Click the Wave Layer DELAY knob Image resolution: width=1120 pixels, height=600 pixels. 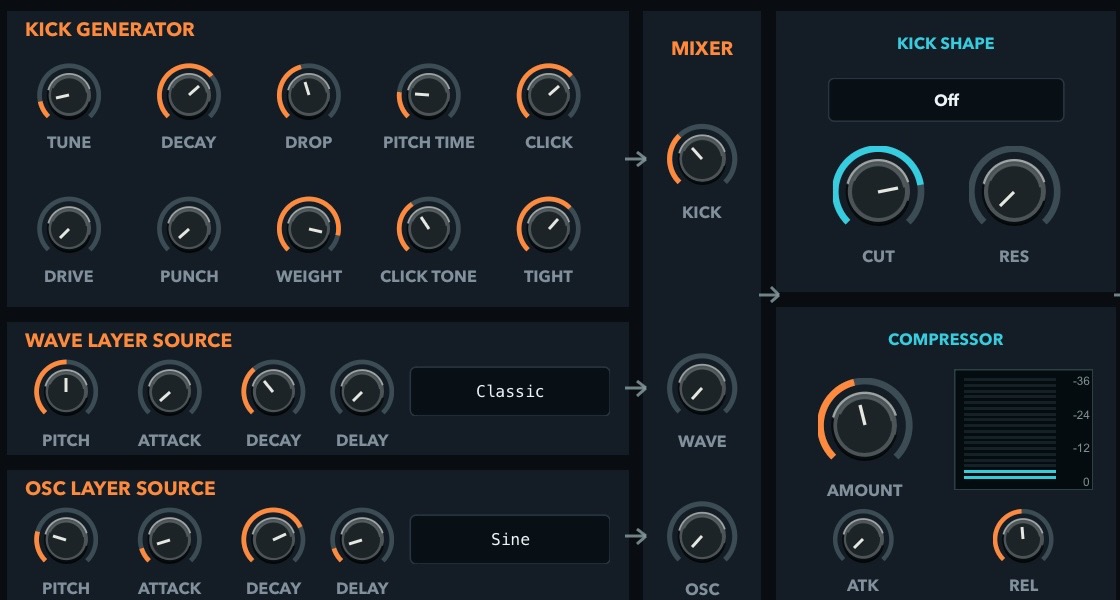point(362,391)
